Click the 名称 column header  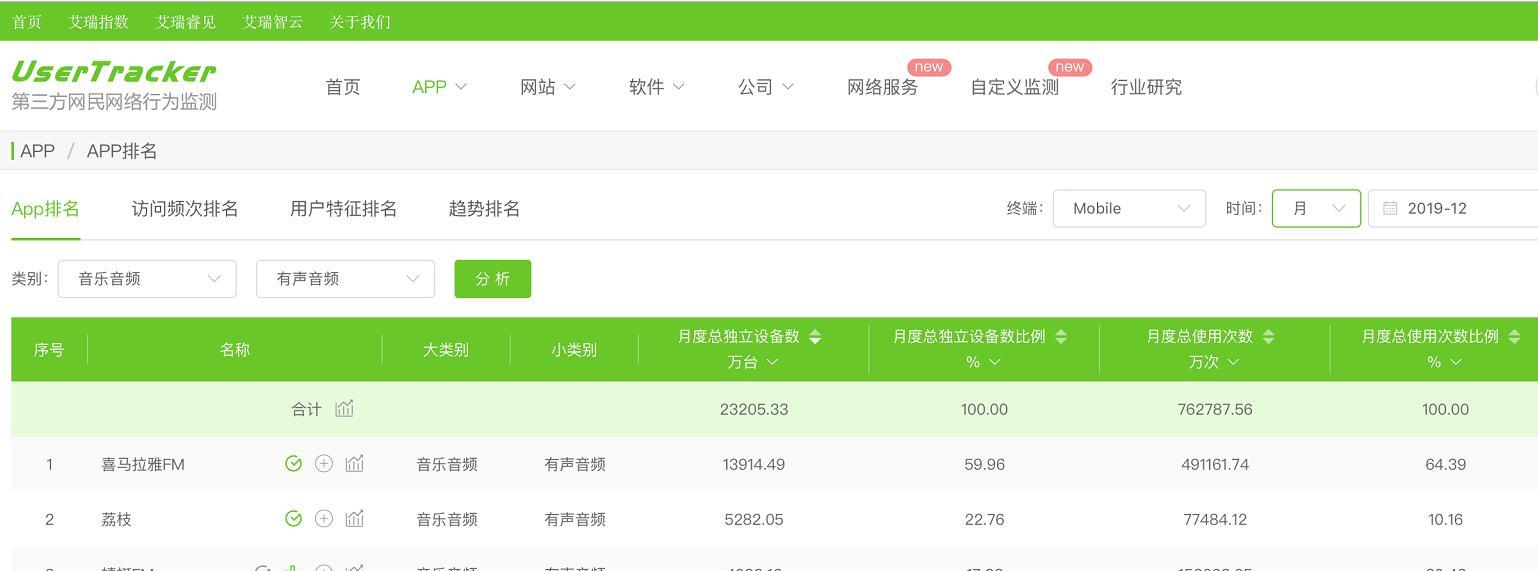point(235,350)
